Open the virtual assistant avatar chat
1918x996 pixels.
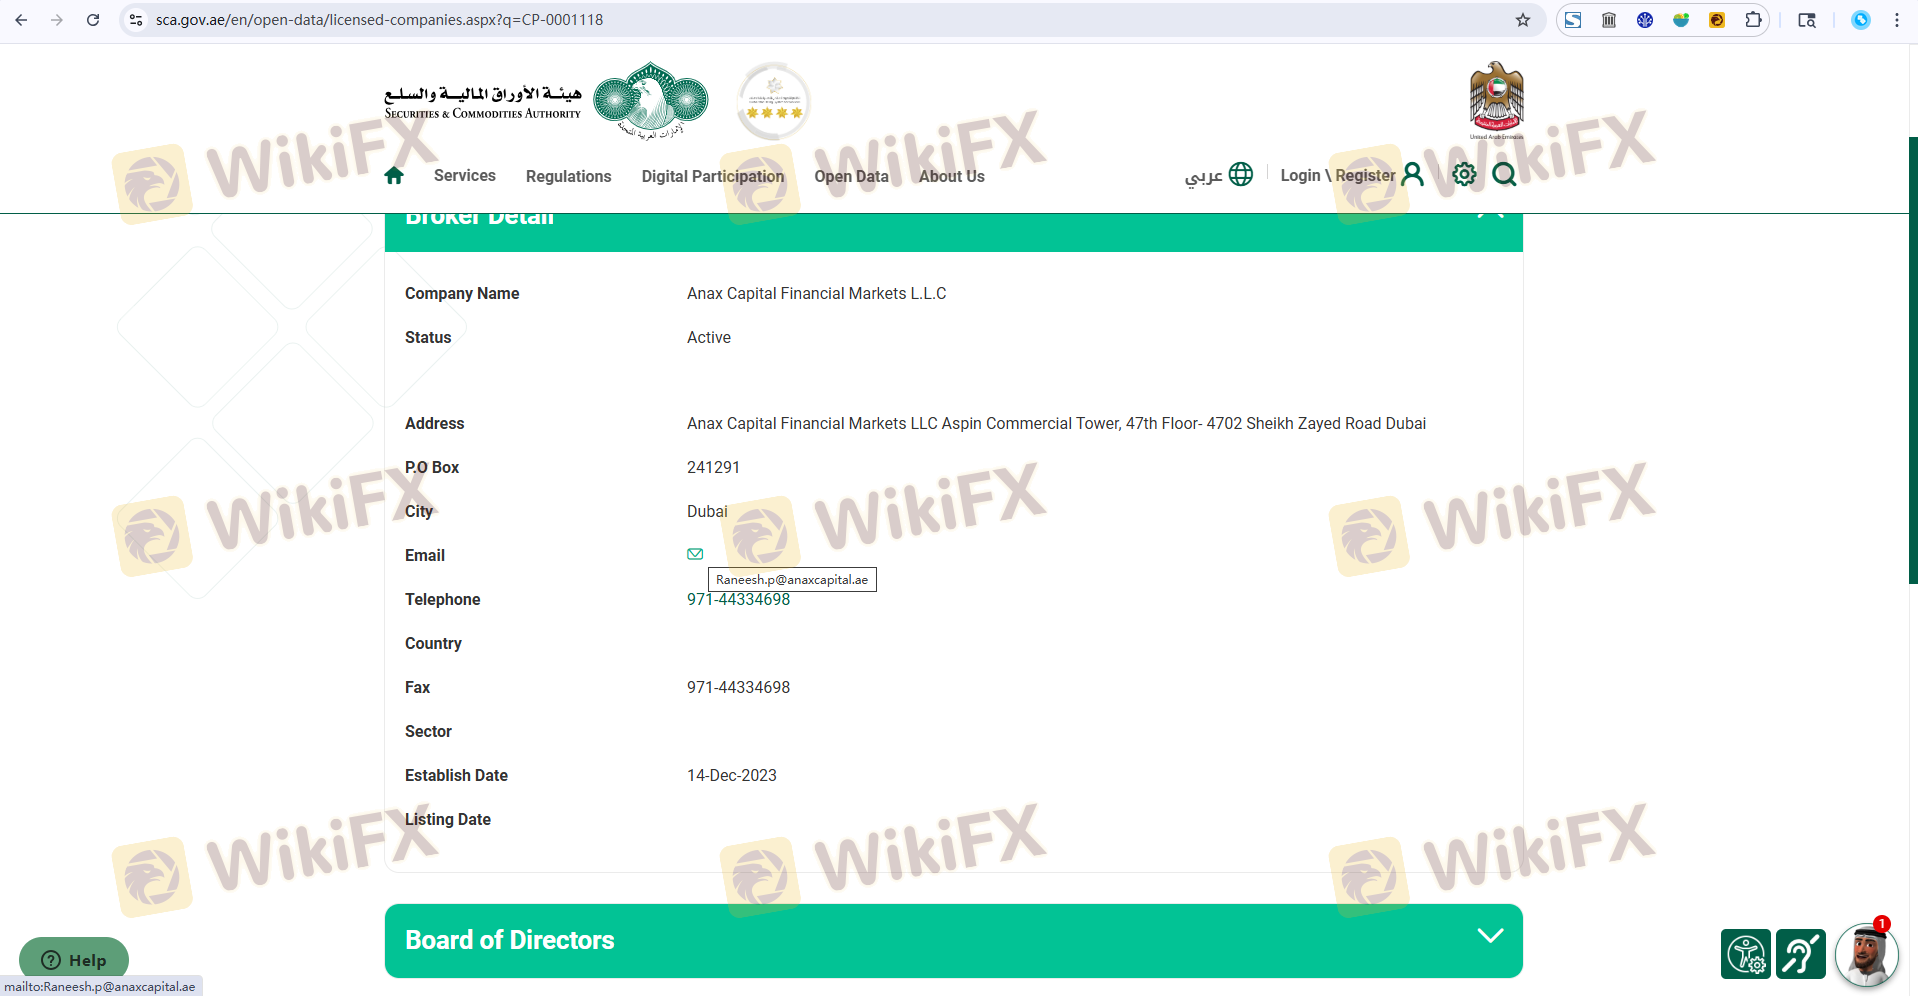tap(1866, 954)
